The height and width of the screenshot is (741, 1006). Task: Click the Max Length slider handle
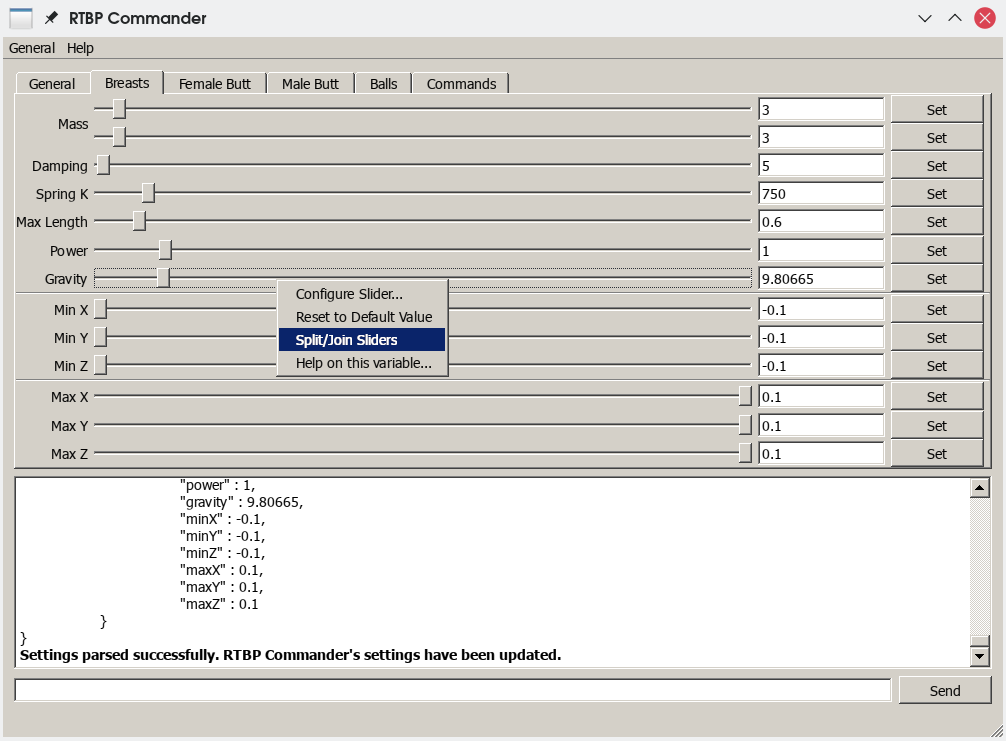[x=139, y=221]
